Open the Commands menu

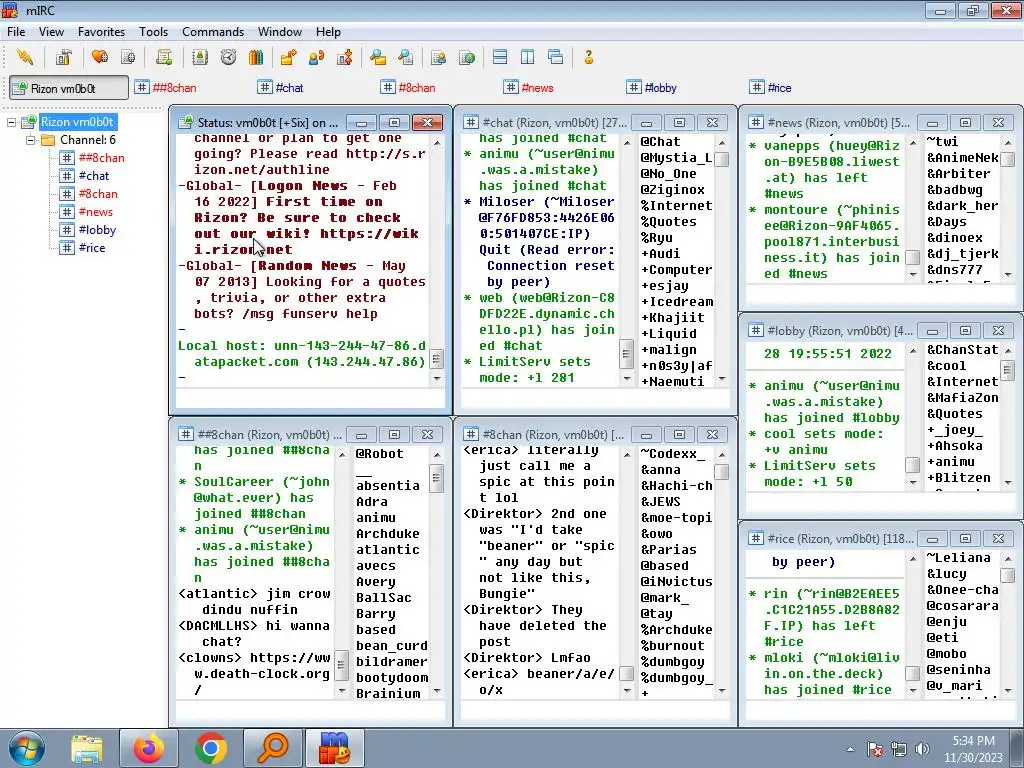213,31
